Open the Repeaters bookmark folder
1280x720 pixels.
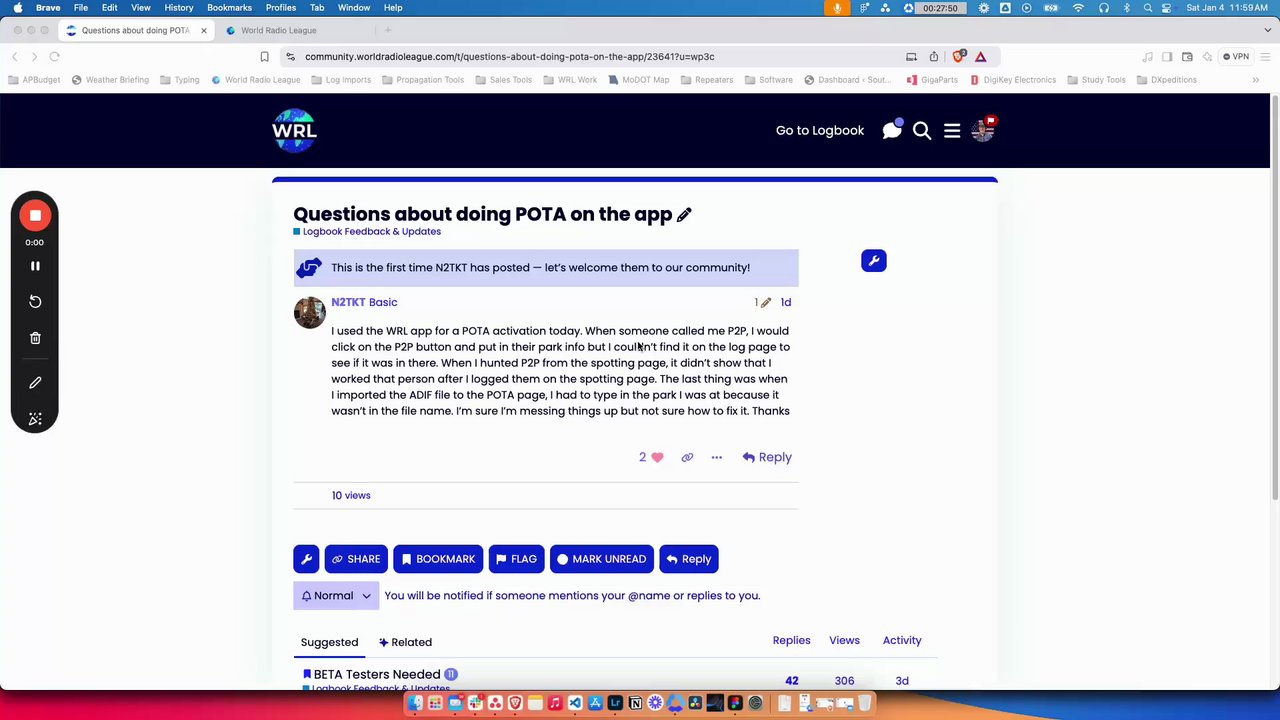(706, 80)
